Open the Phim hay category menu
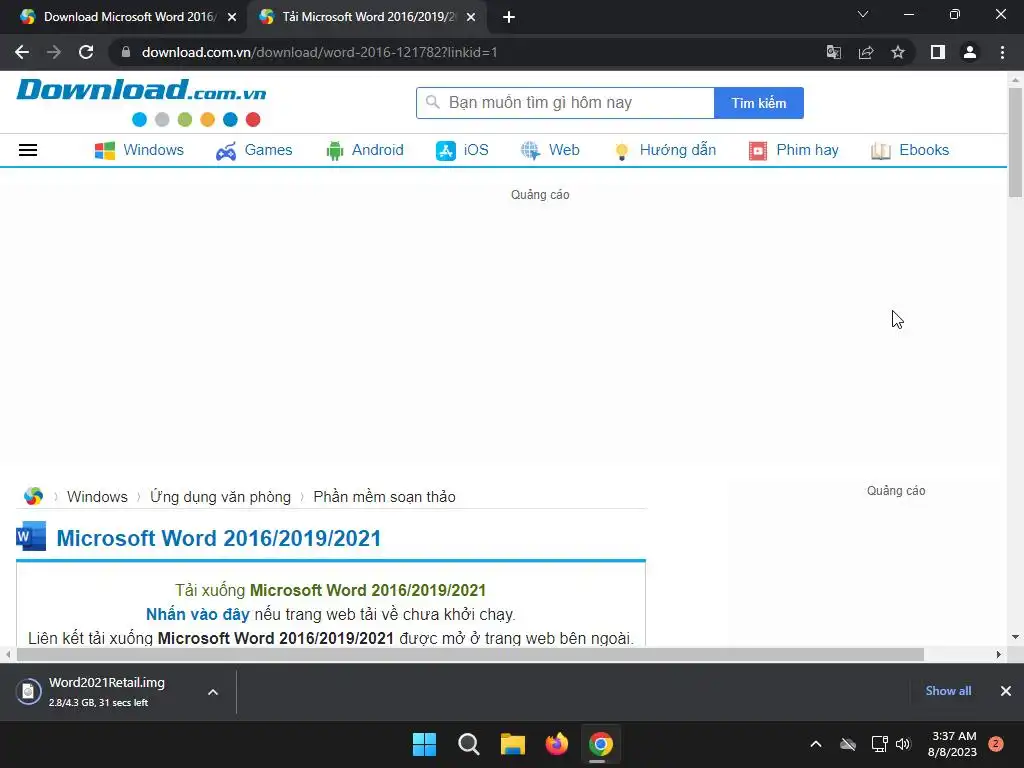The width and height of the screenshot is (1024, 768). 793,150
